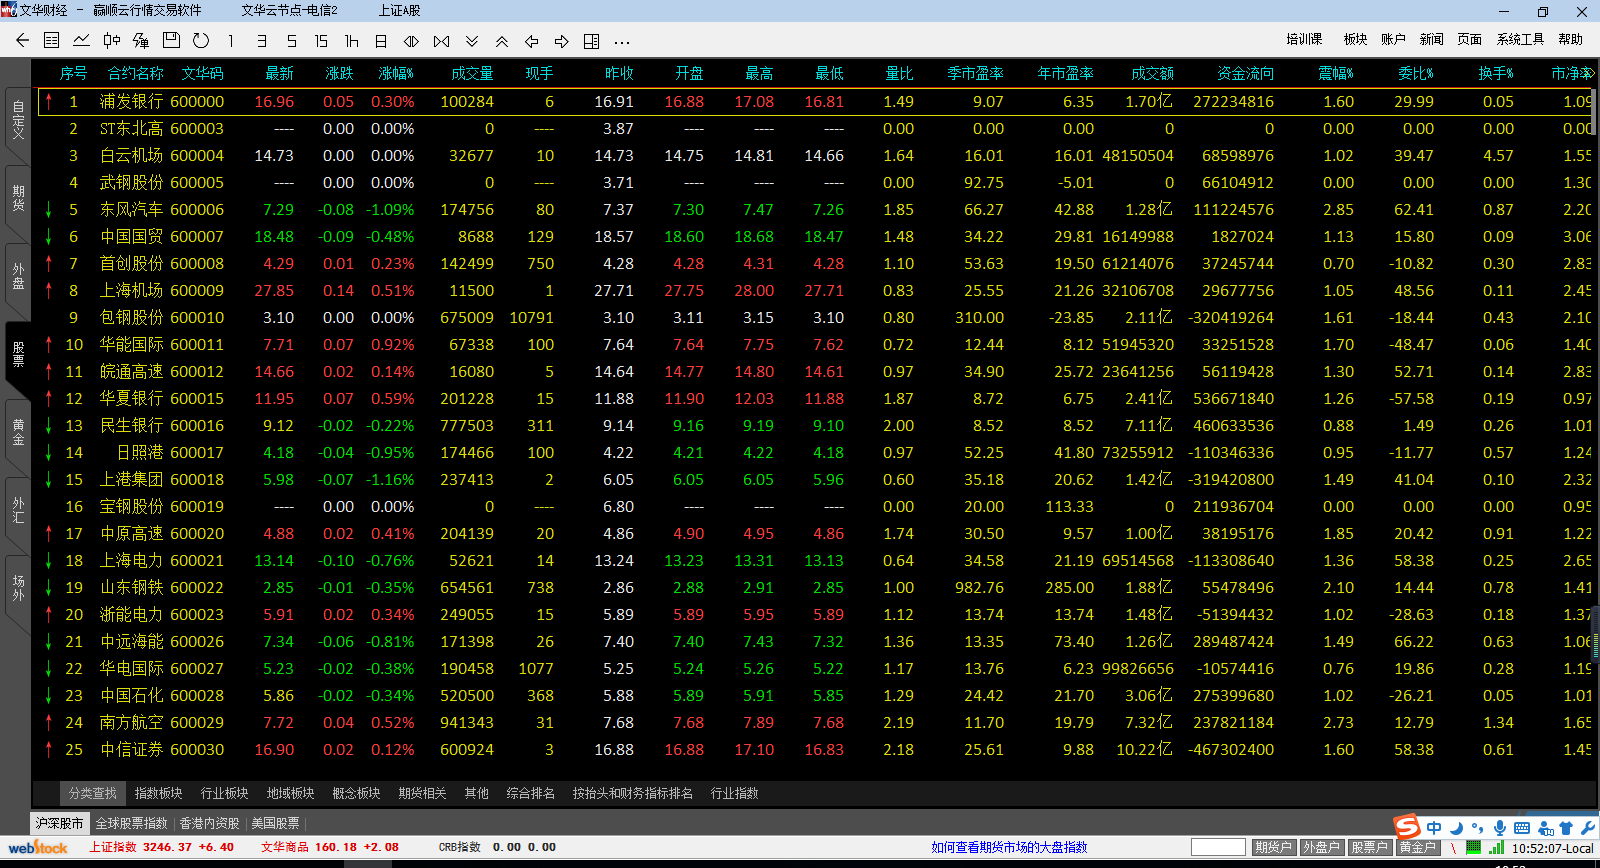Open the 系统工具 menu
Image resolution: width=1600 pixels, height=868 pixels.
click(1520, 39)
